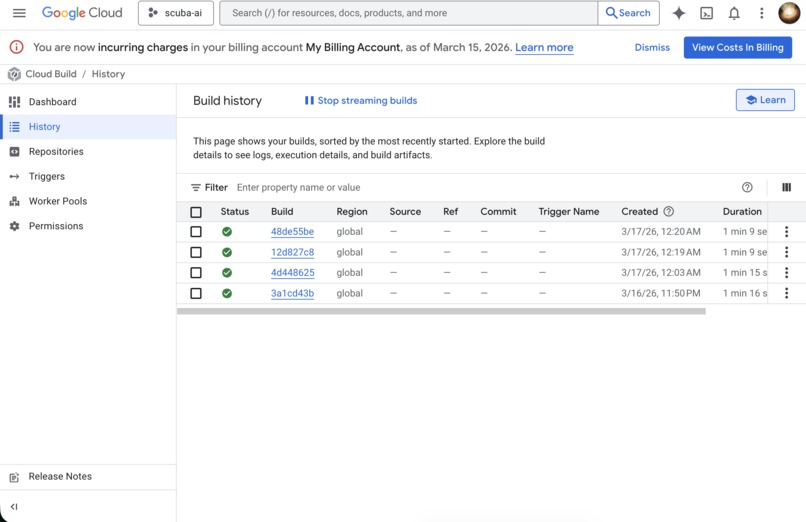The width and height of the screenshot is (806, 522).
Task: Follow the Learn more link
Action: (x=544, y=47)
